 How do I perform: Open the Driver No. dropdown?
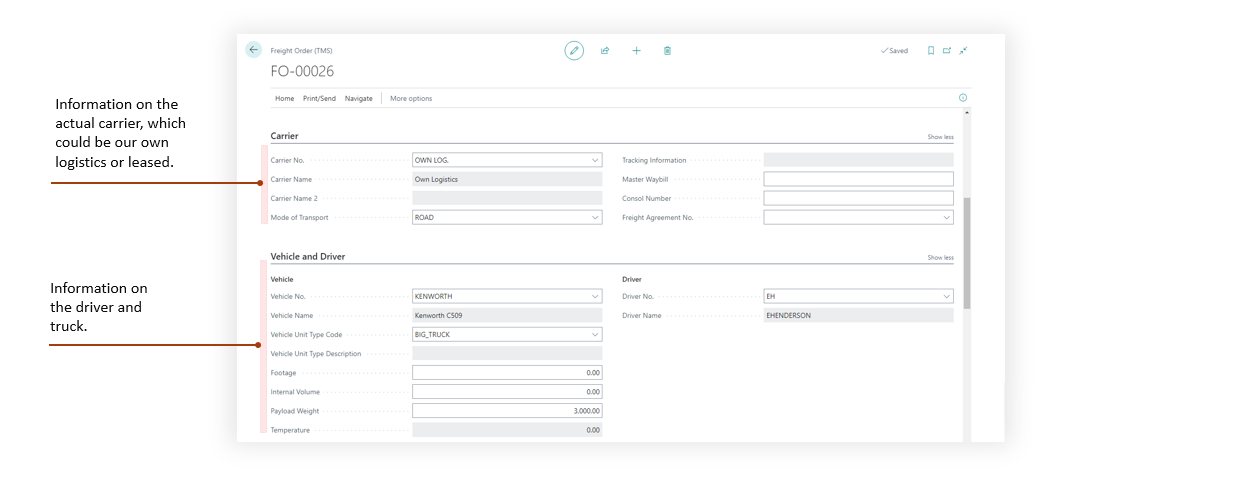click(x=946, y=296)
